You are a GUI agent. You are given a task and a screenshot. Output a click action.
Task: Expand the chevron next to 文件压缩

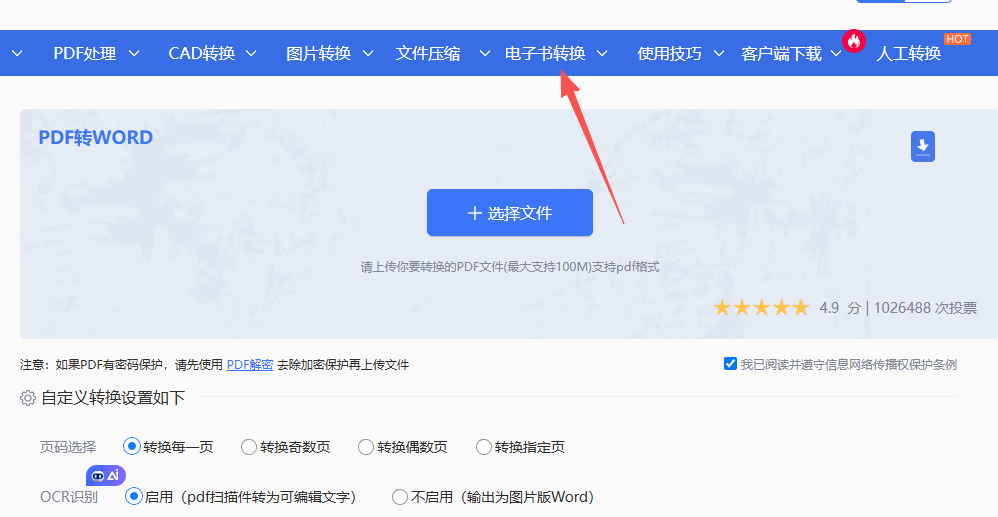pos(485,53)
